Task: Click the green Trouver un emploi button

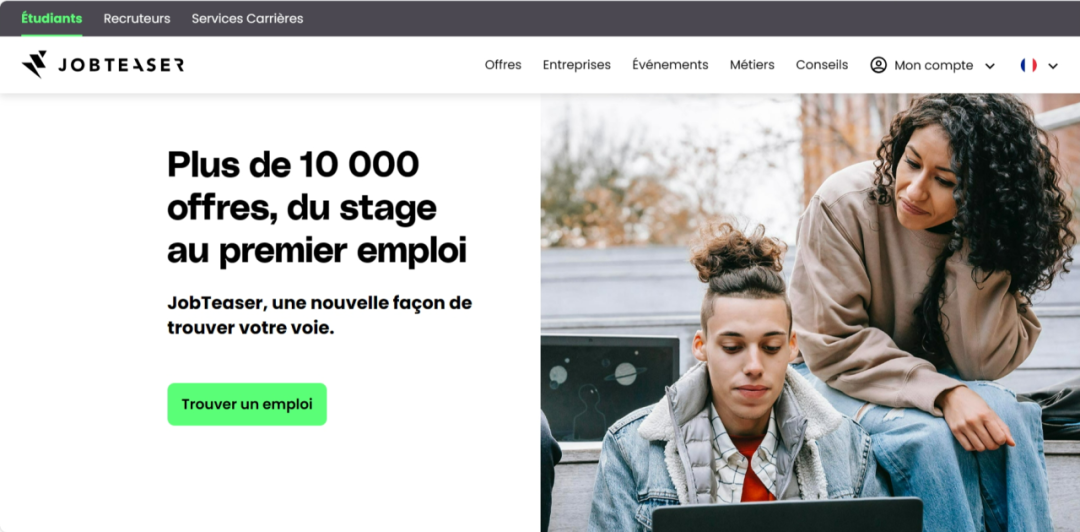Action: coord(247,405)
